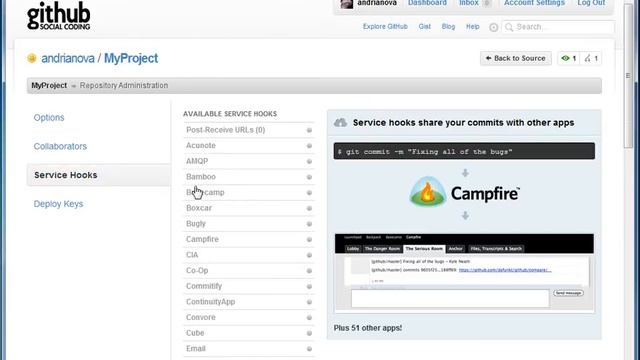The height and width of the screenshot is (360, 640).
Task: Click the andrianova user avatar
Action: click(347, 4)
